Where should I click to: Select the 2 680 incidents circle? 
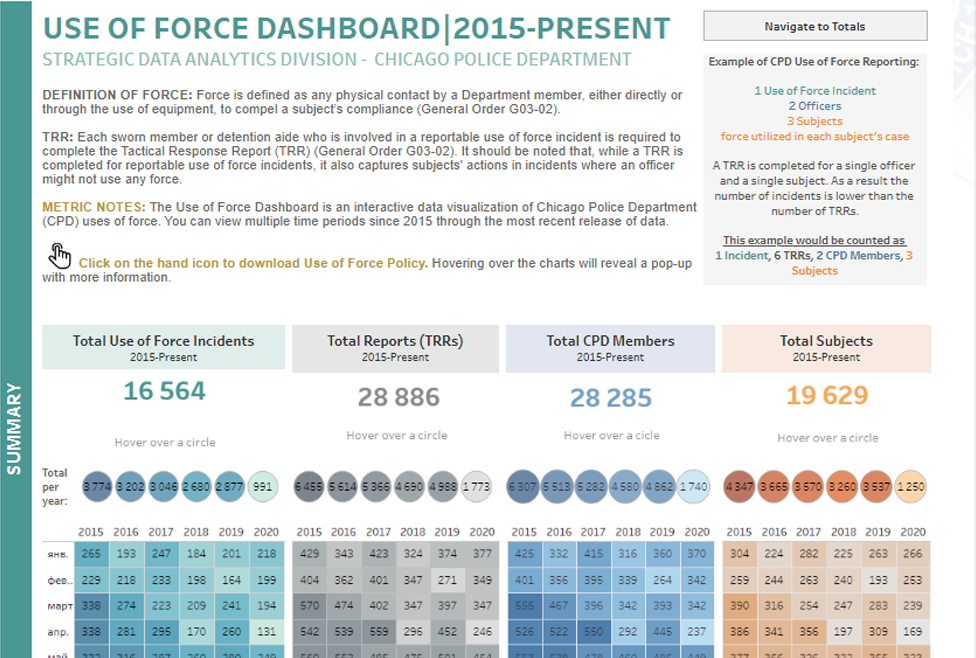(196, 487)
